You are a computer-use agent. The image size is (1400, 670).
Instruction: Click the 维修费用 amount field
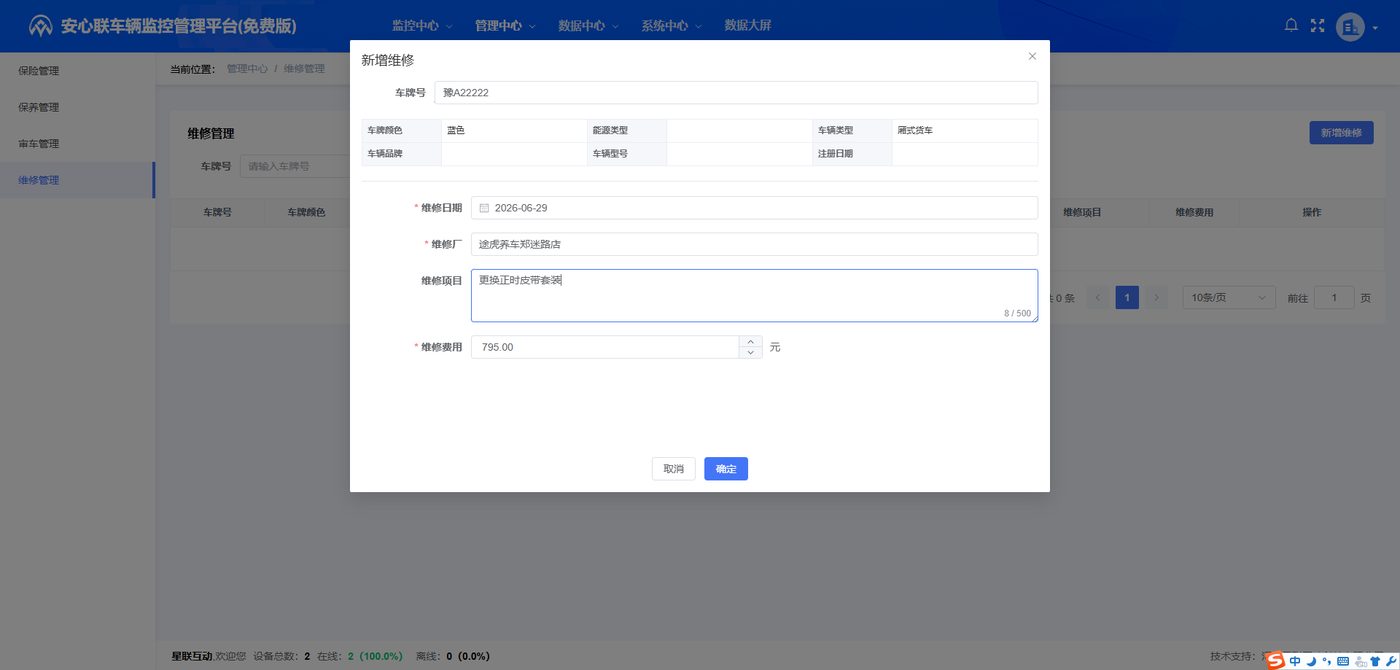pos(605,347)
